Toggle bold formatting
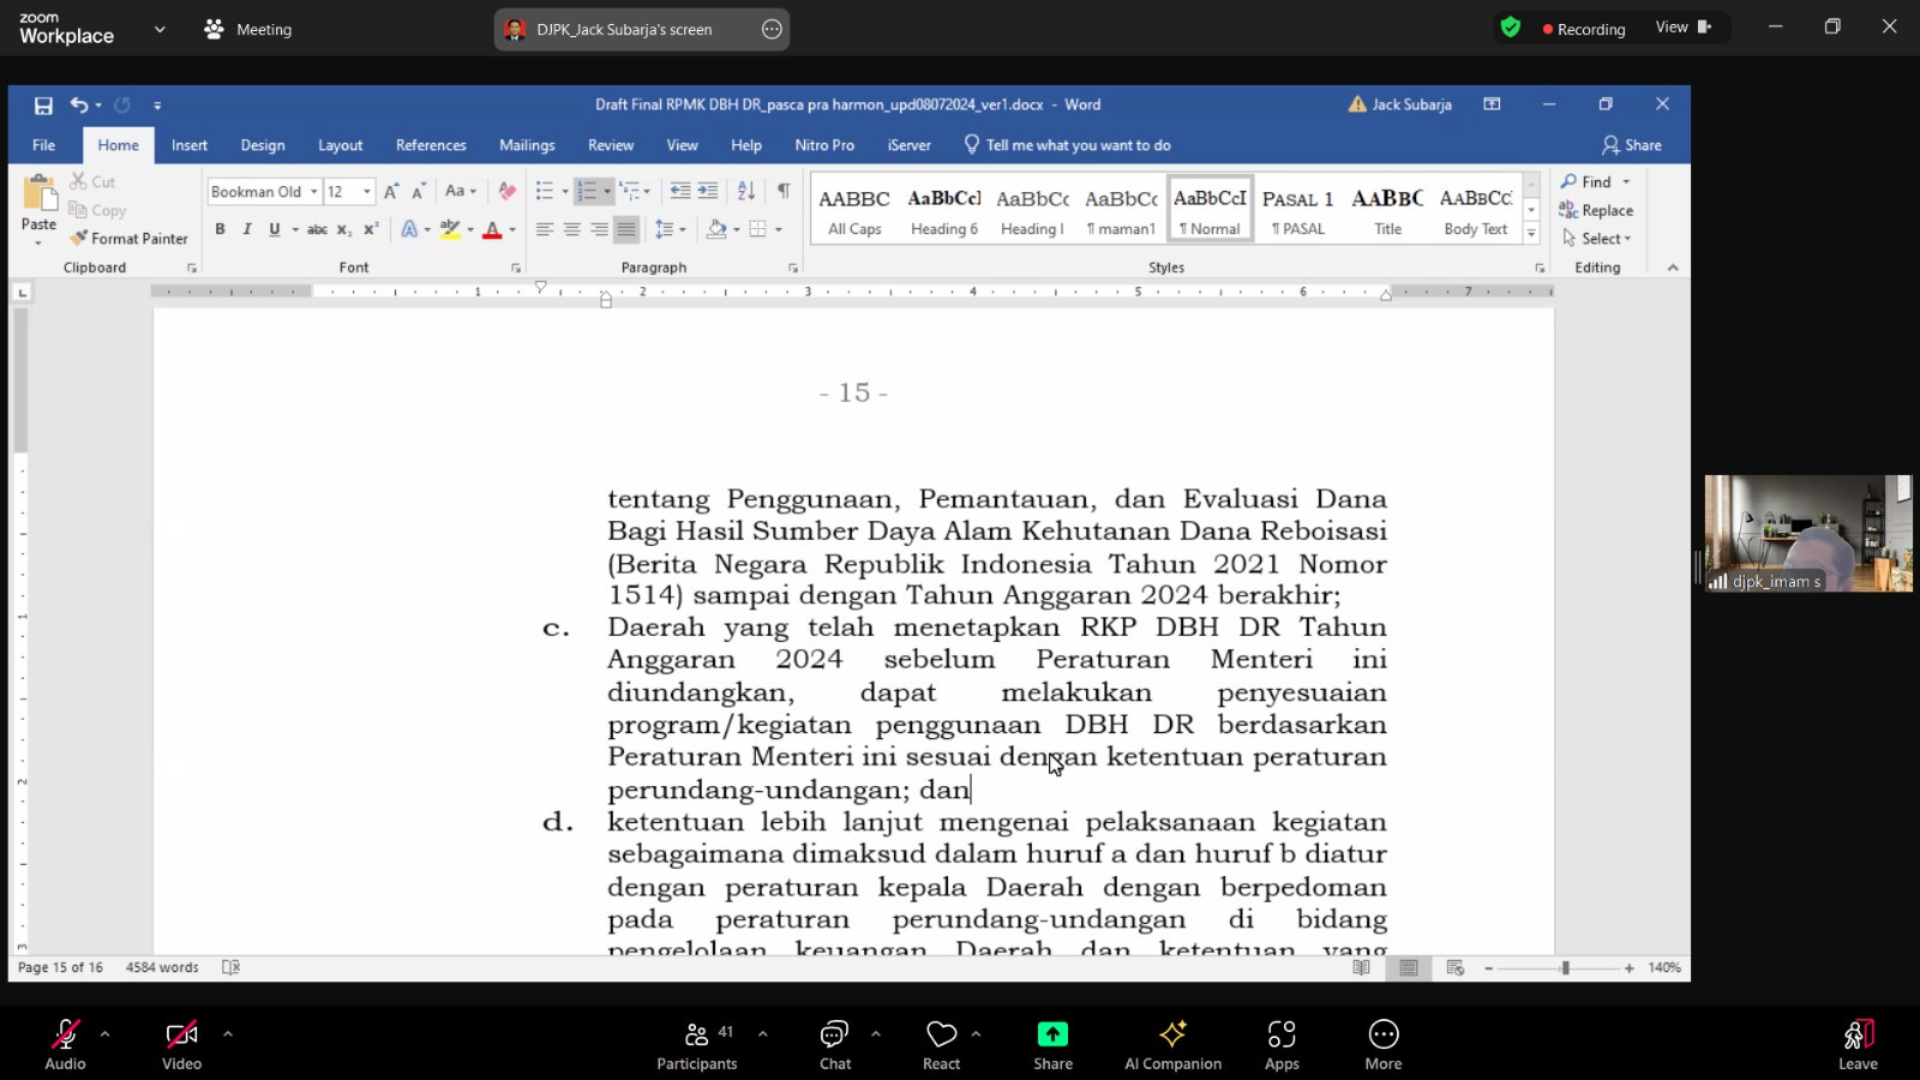Viewport: 1920px width, 1080px height. [x=220, y=229]
